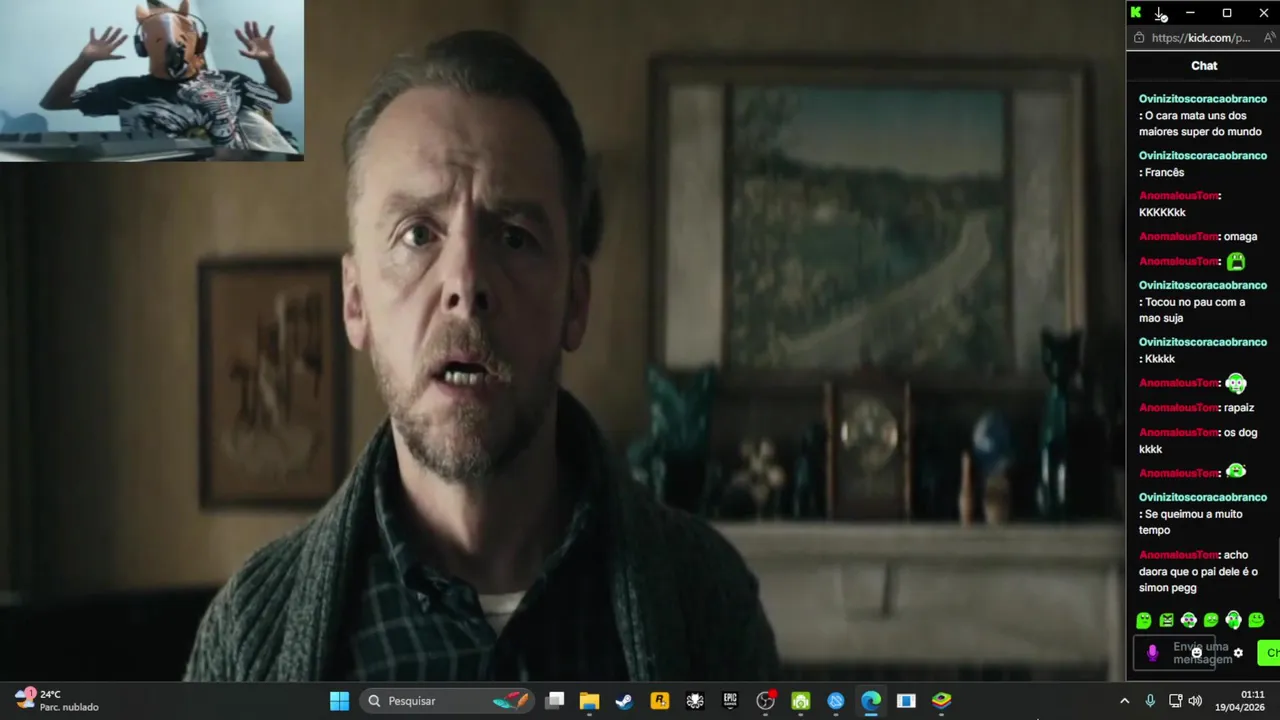The width and height of the screenshot is (1280, 720).
Task: Open the Windows Start menu
Action: click(340, 701)
